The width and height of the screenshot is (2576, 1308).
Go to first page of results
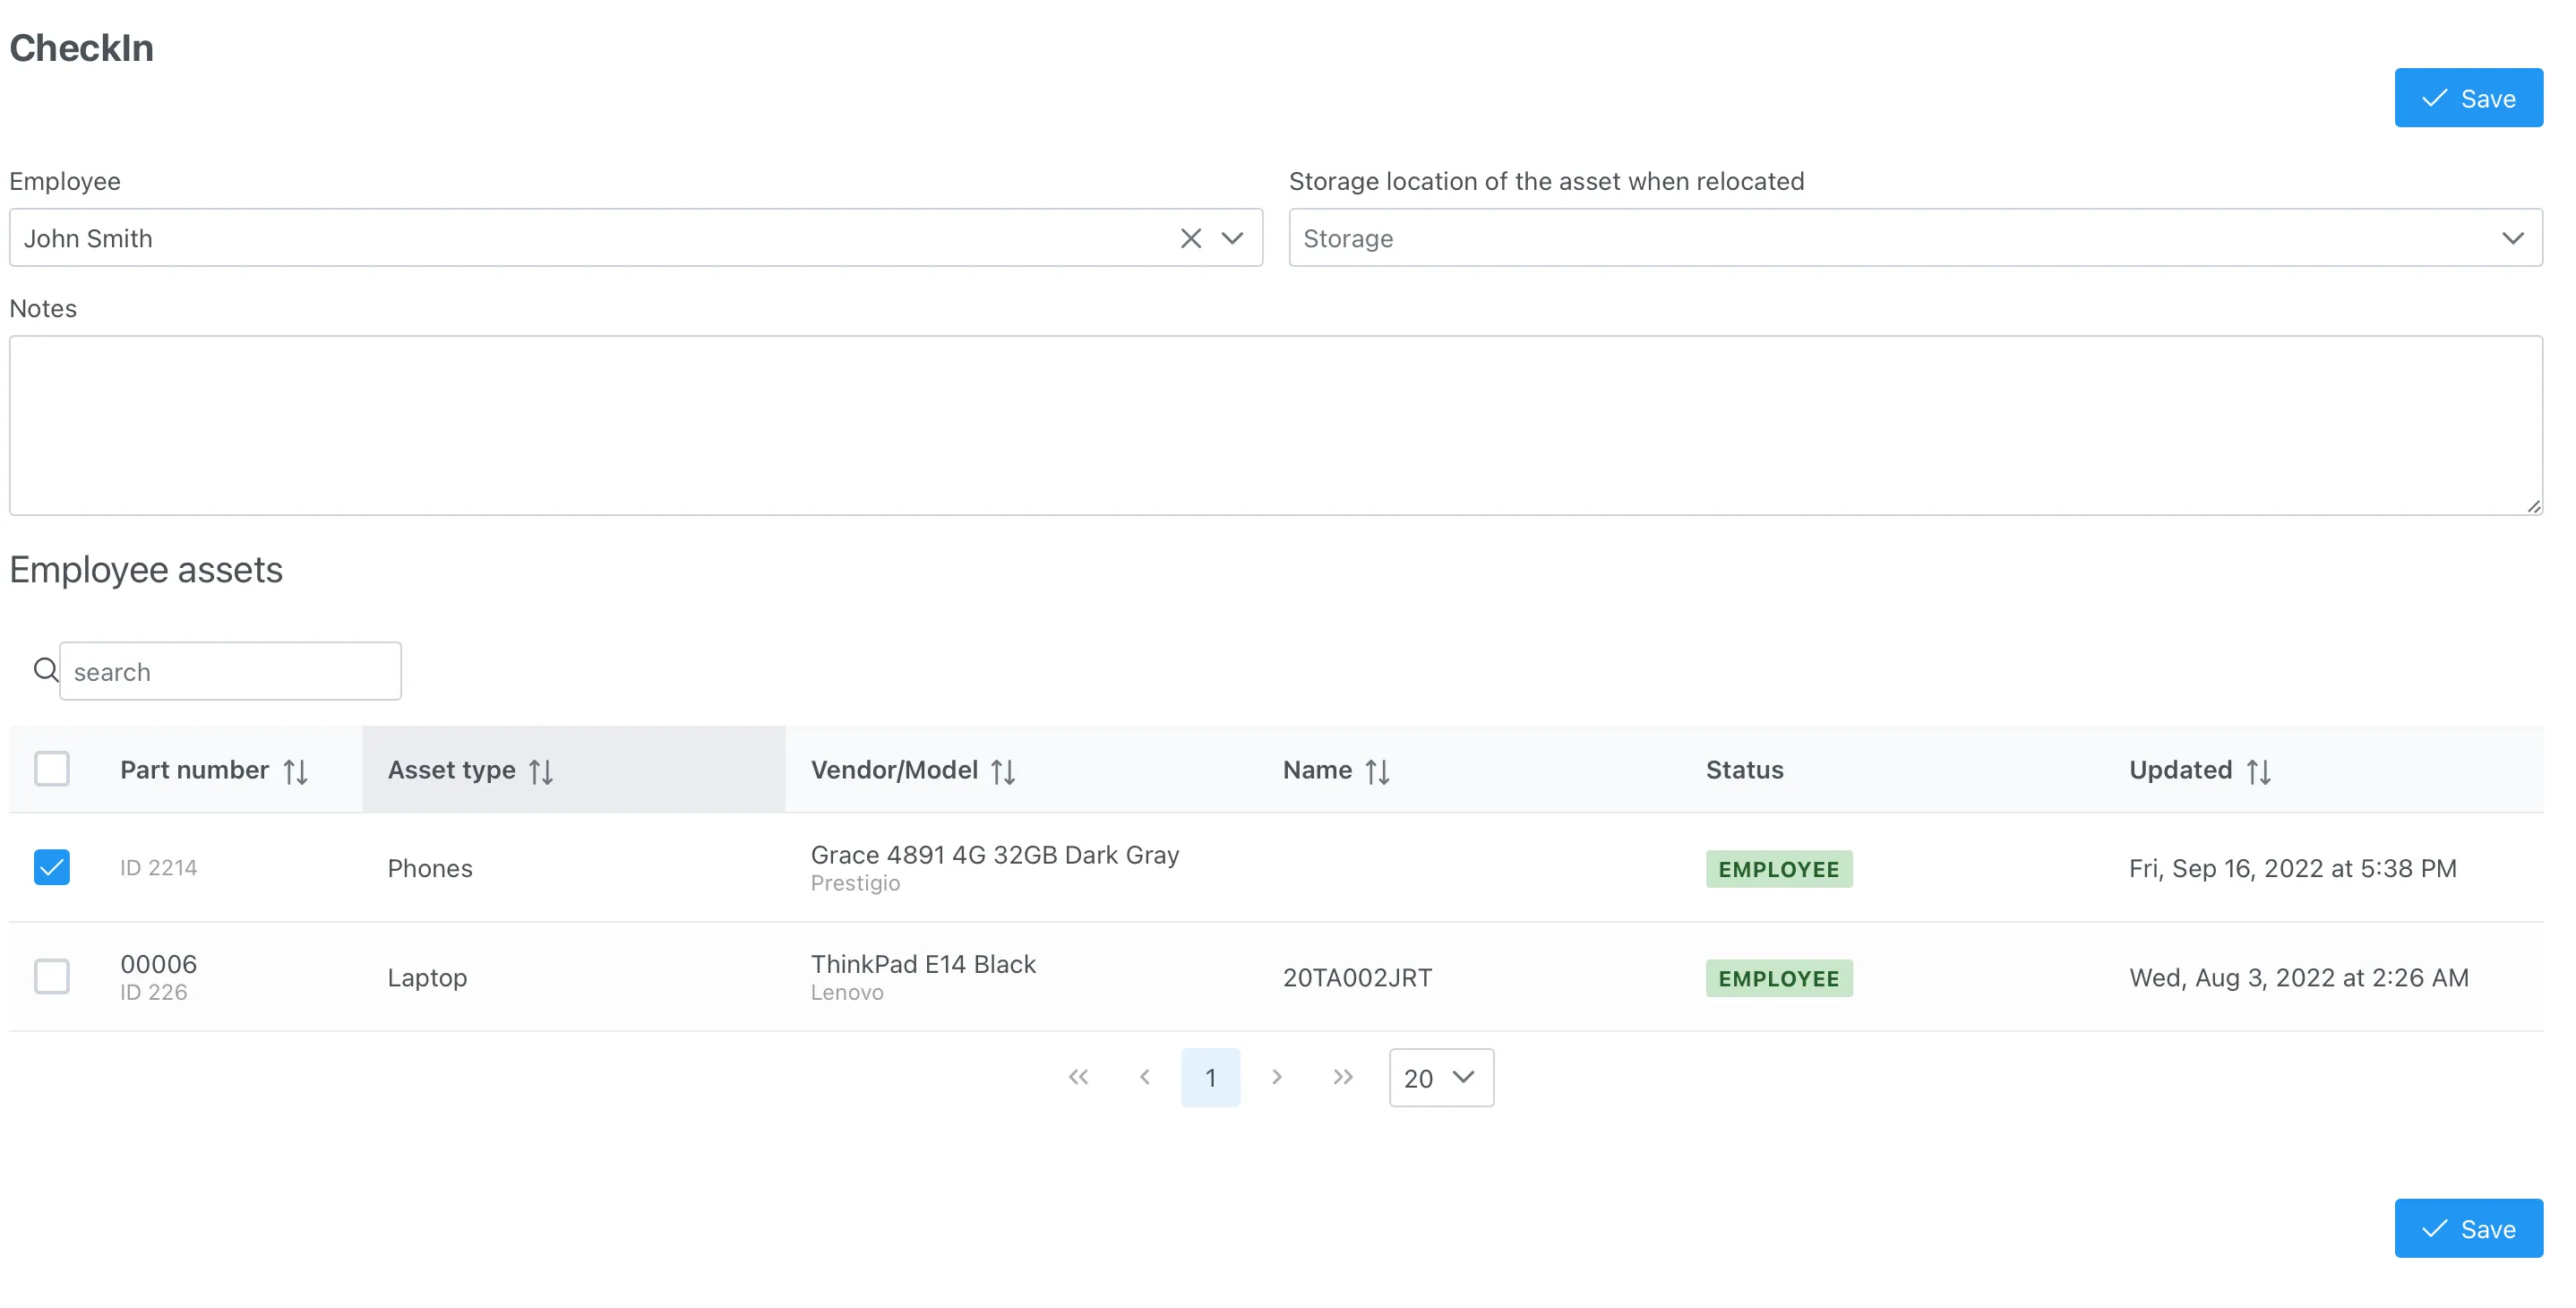click(x=1078, y=1077)
